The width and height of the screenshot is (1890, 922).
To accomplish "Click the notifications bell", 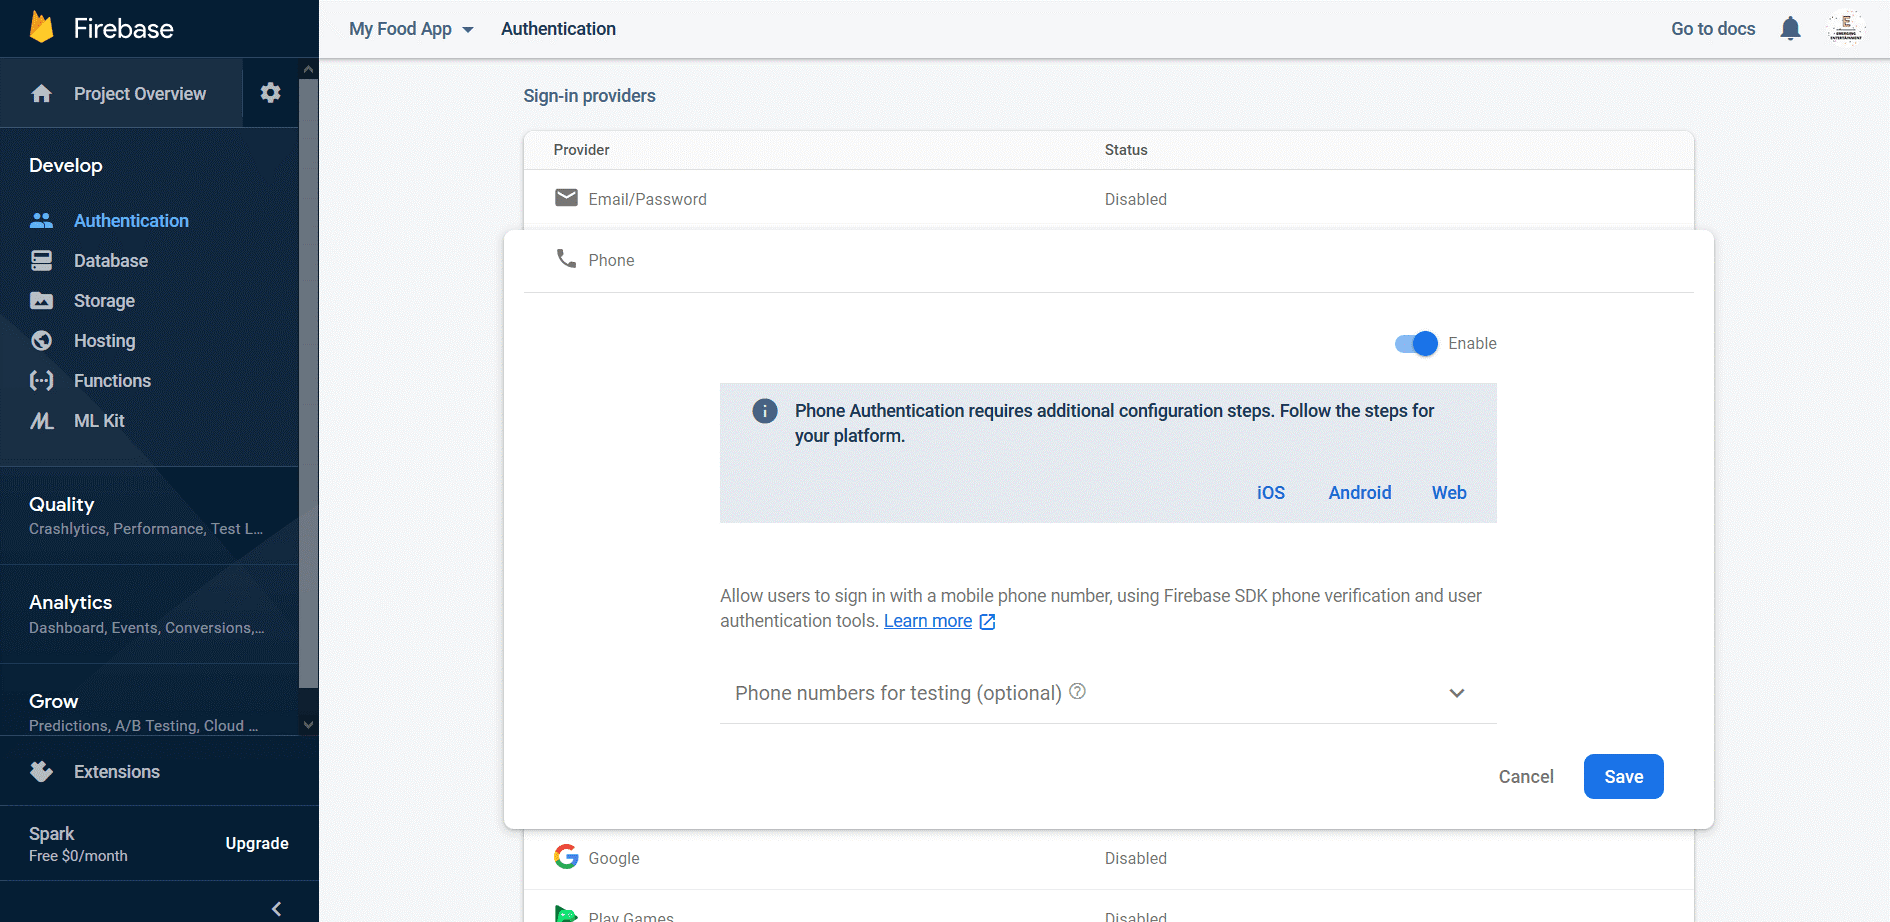I will click(1790, 28).
